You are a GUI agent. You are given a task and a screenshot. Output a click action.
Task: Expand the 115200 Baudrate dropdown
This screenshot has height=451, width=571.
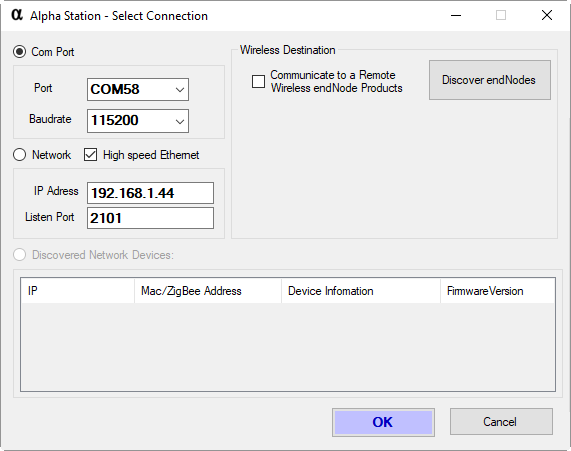point(138,121)
